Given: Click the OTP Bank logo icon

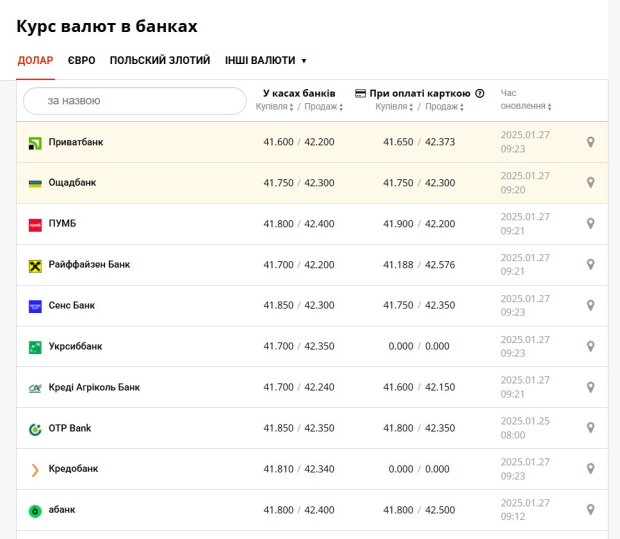Looking at the screenshot, I should [x=35, y=429].
